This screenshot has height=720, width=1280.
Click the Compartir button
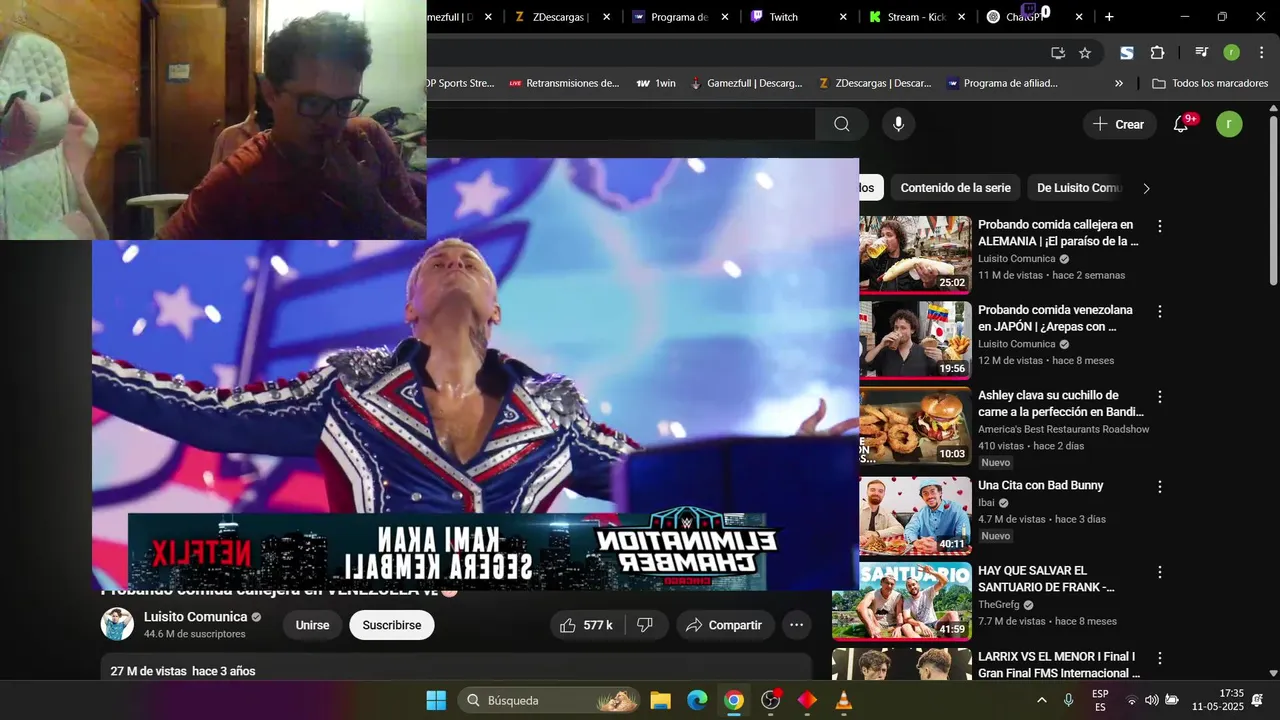[725, 625]
